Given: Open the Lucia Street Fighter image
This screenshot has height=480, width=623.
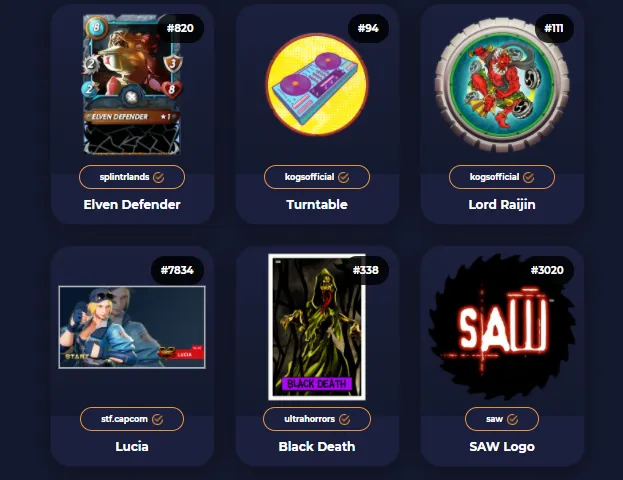Looking at the screenshot, I should tap(132, 327).
